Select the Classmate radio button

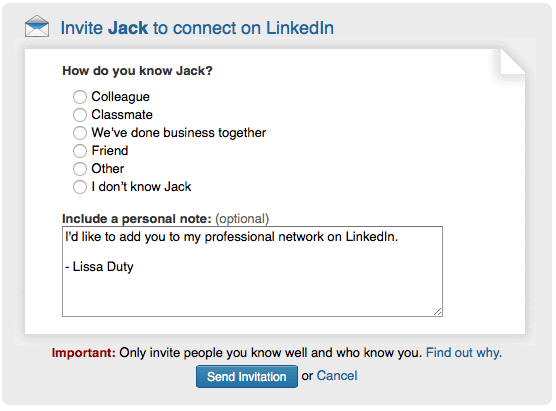coord(80,115)
